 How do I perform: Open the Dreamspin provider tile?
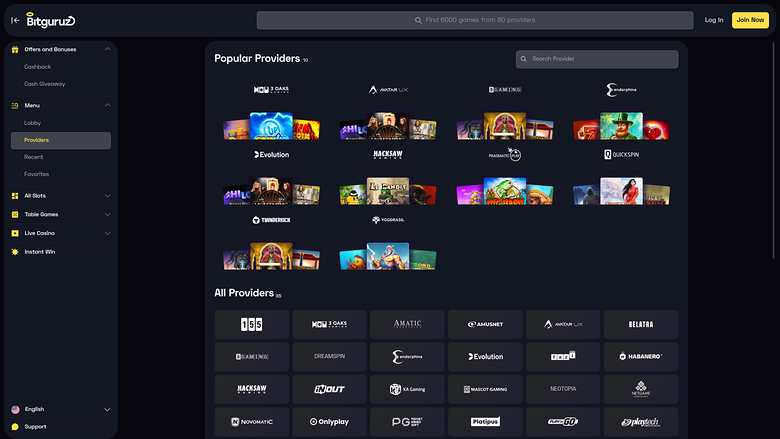tap(329, 356)
